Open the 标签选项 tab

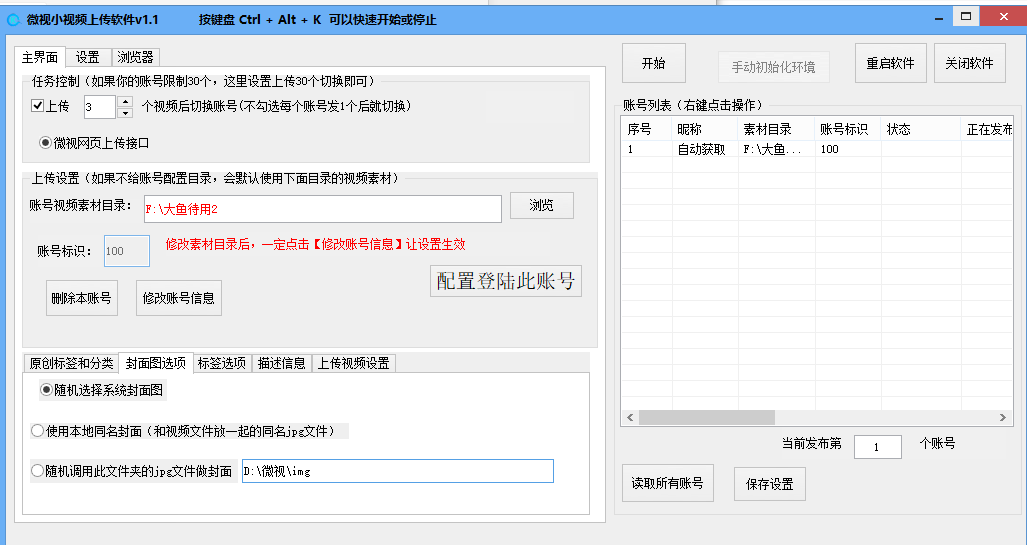222,363
